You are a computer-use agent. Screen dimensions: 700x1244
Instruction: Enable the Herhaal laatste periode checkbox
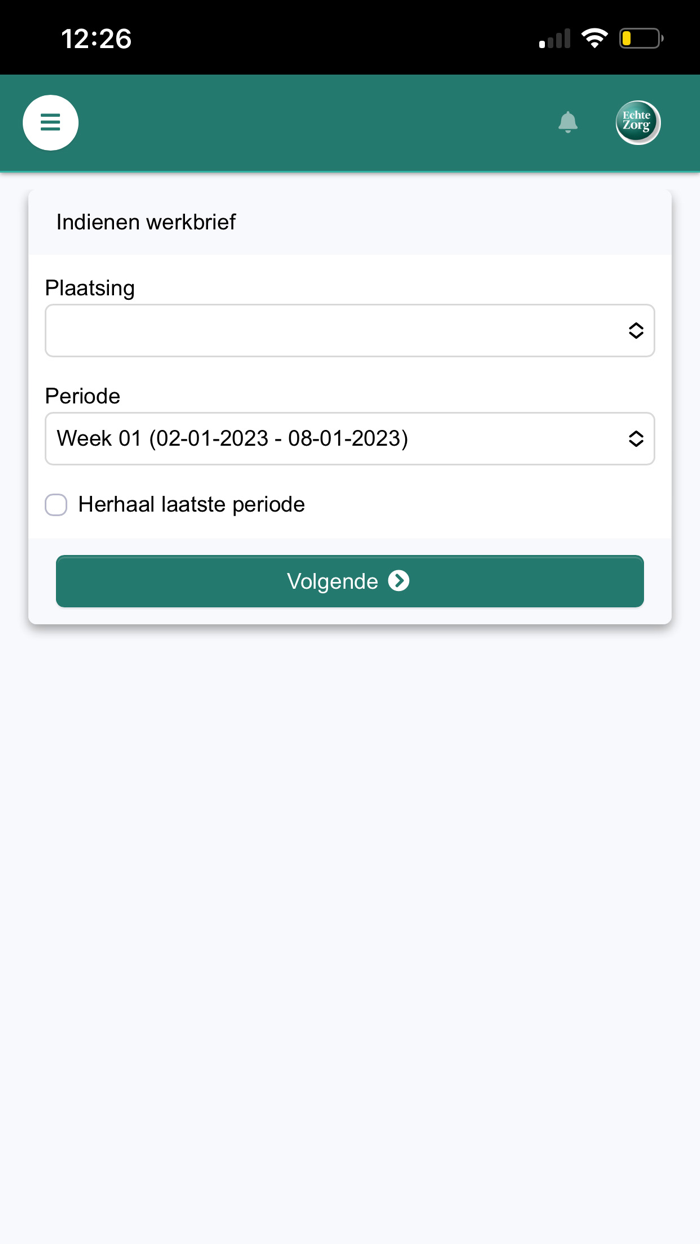point(56,505)
